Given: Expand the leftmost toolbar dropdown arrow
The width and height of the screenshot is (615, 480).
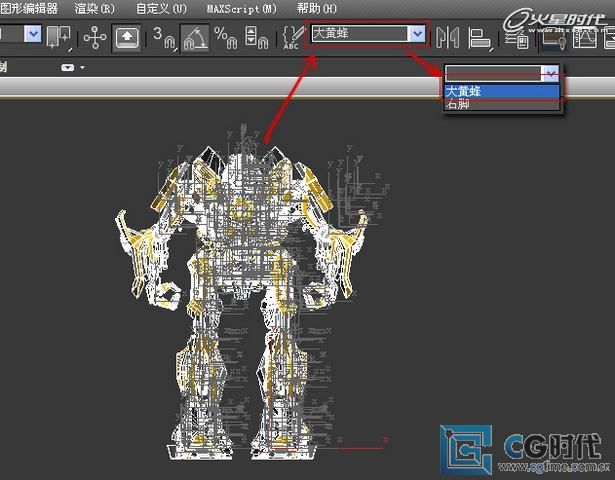Looking at the screenshot, I should (33, 34).
